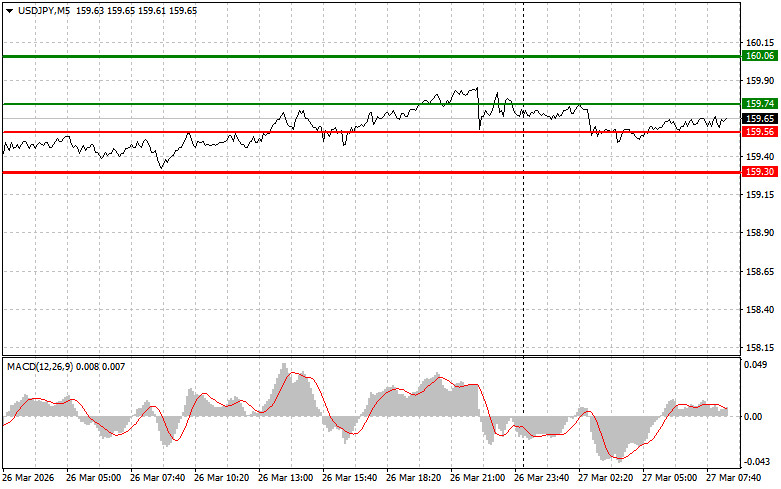The height and width of the screenshot is (489, 781).
Task: Select the green 159.74 price level tag
Action: click(760, 104)
